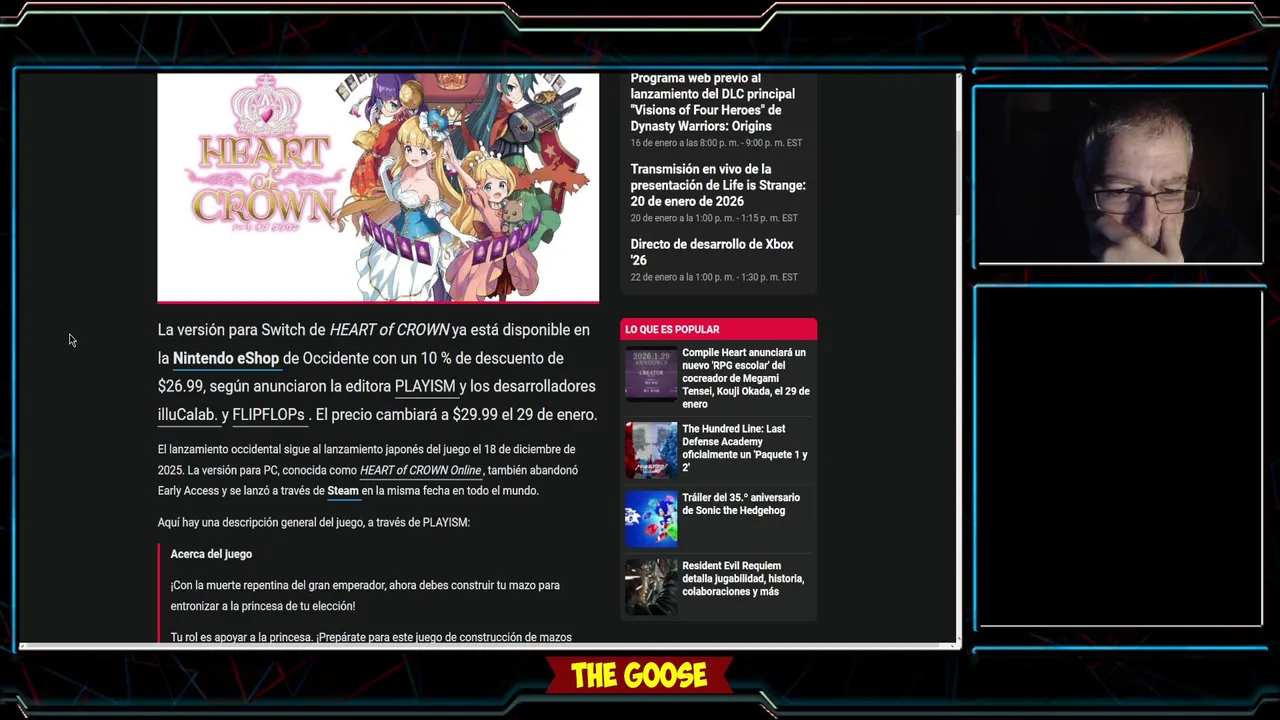Click the '22 de enero' event time line
Viewport: 1280px width, 720px height.
714,277
